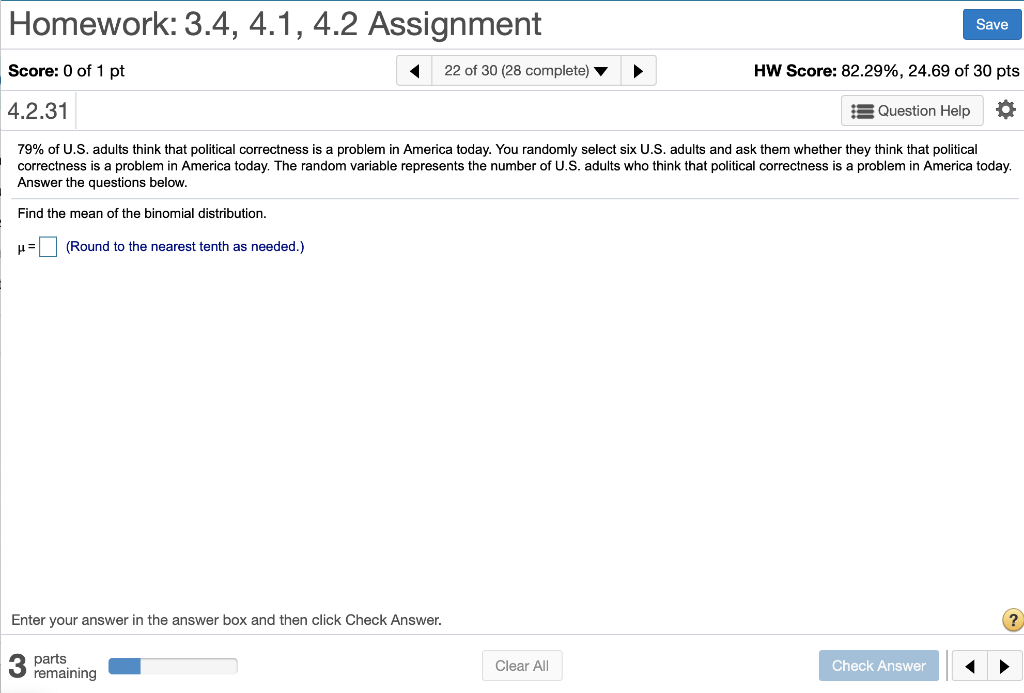Open the settings gear icon
Viewport: 1024px width, 693px height.
[1005, 110]
